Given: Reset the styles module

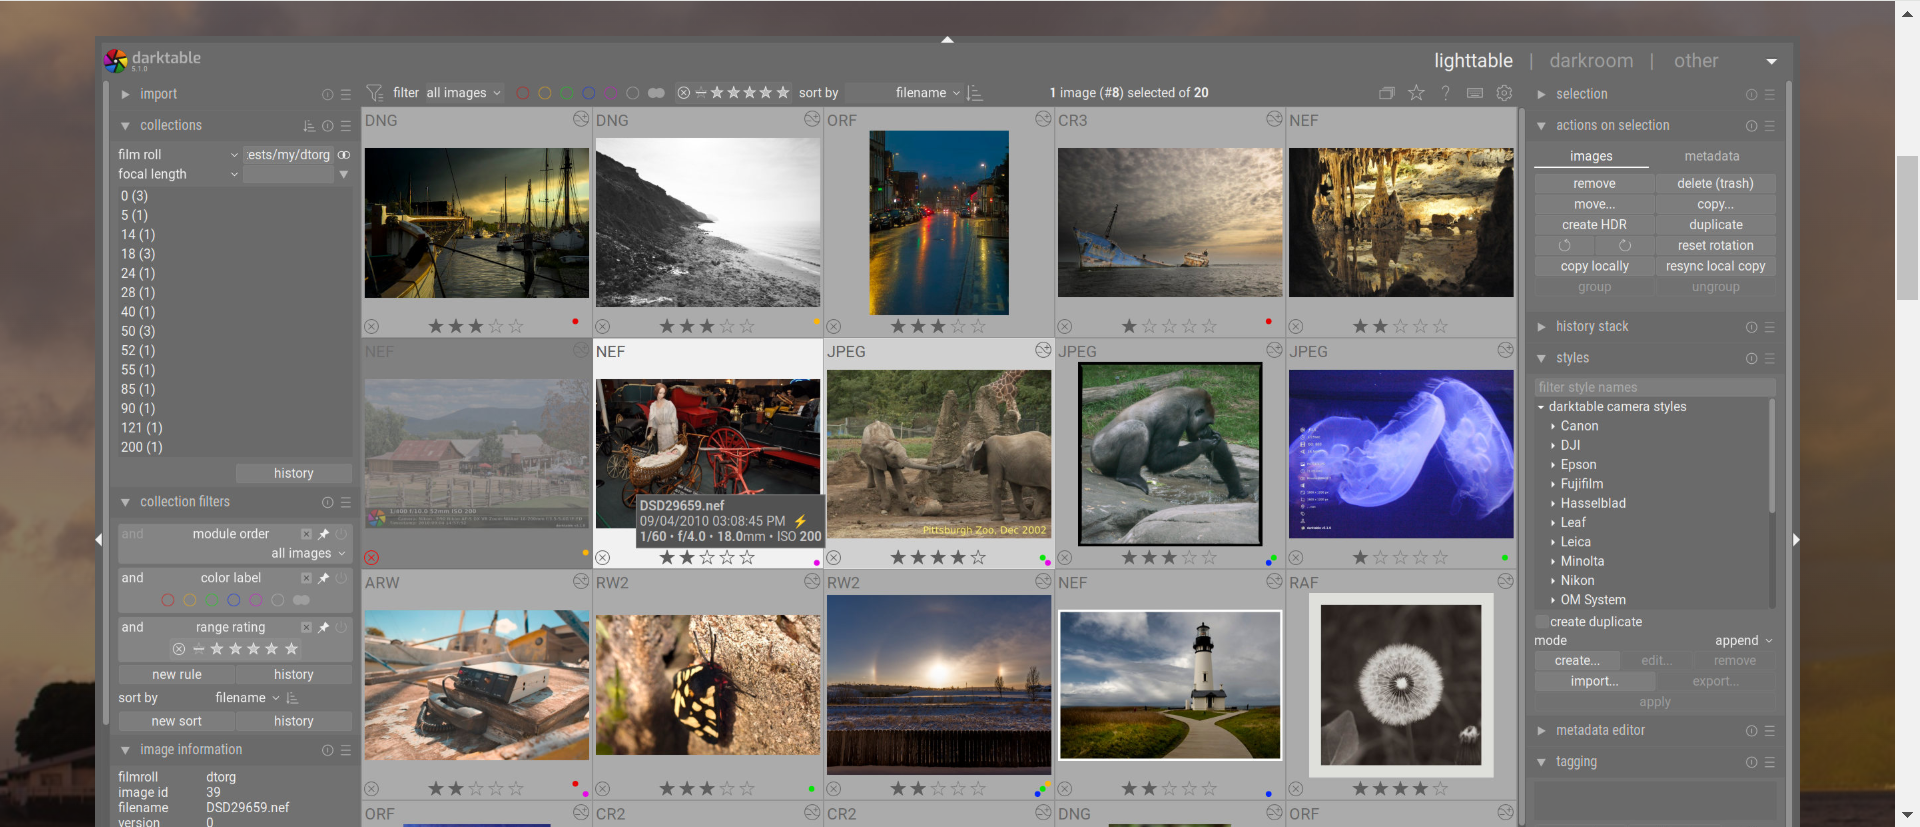Looking at the screenshot, I should point(1751,358).
